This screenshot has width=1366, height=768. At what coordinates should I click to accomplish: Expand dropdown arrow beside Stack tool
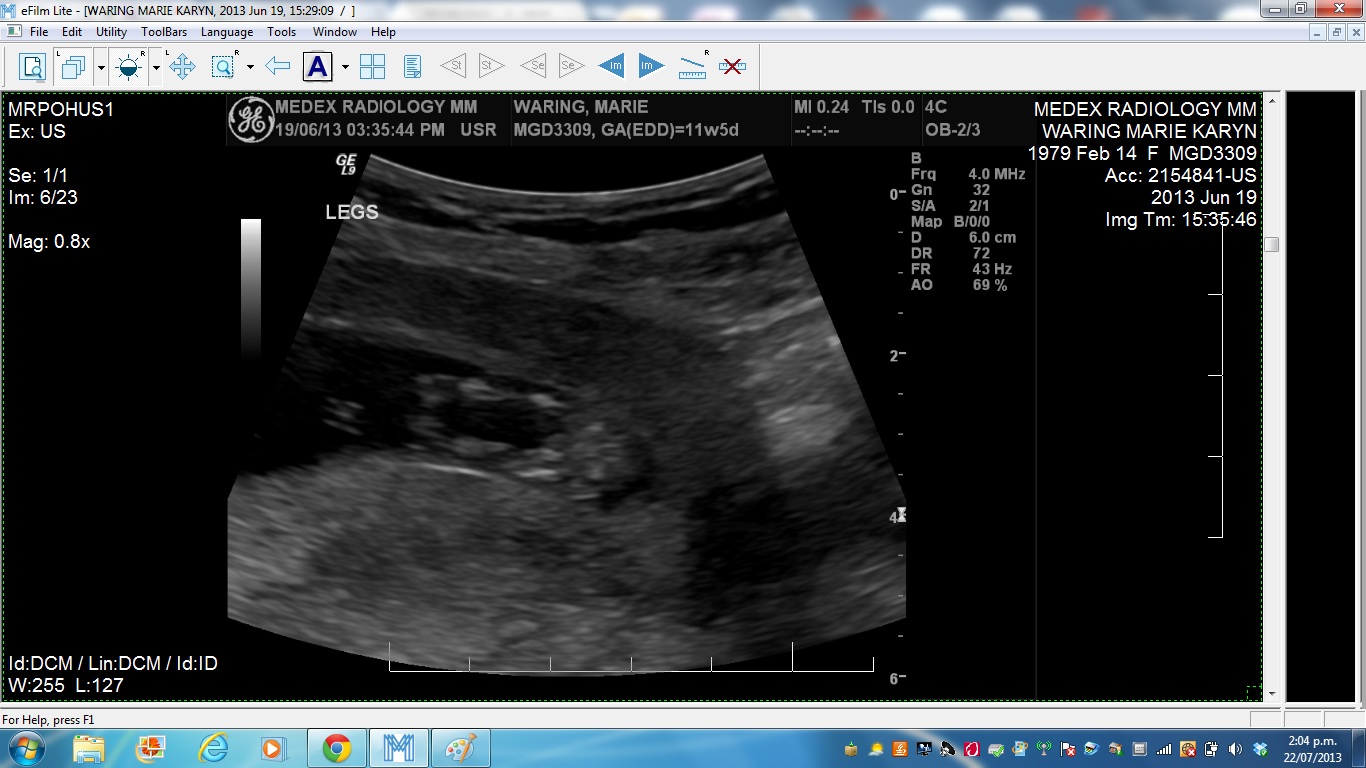[x=101, y=67]
